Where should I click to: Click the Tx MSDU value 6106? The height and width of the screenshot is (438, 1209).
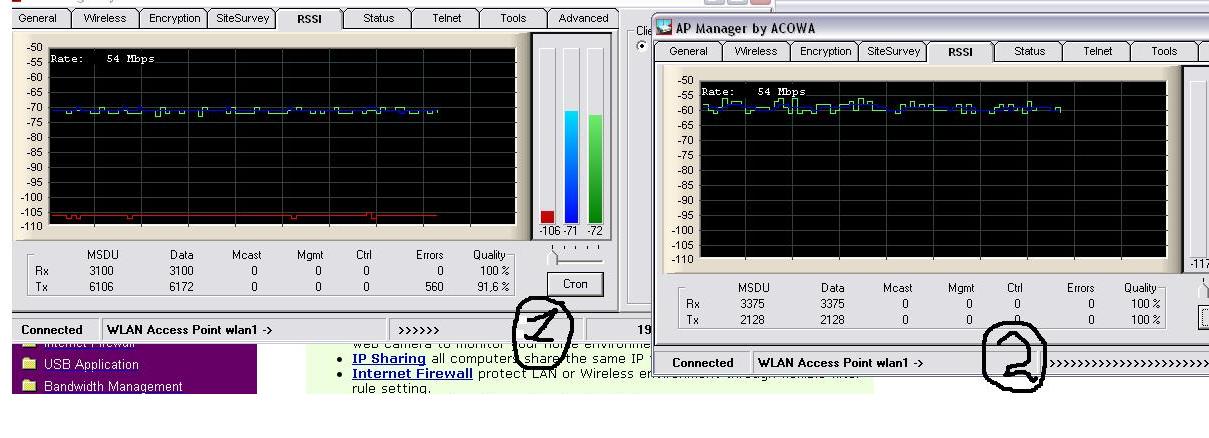pyautogui.click(x=101, y=287)
